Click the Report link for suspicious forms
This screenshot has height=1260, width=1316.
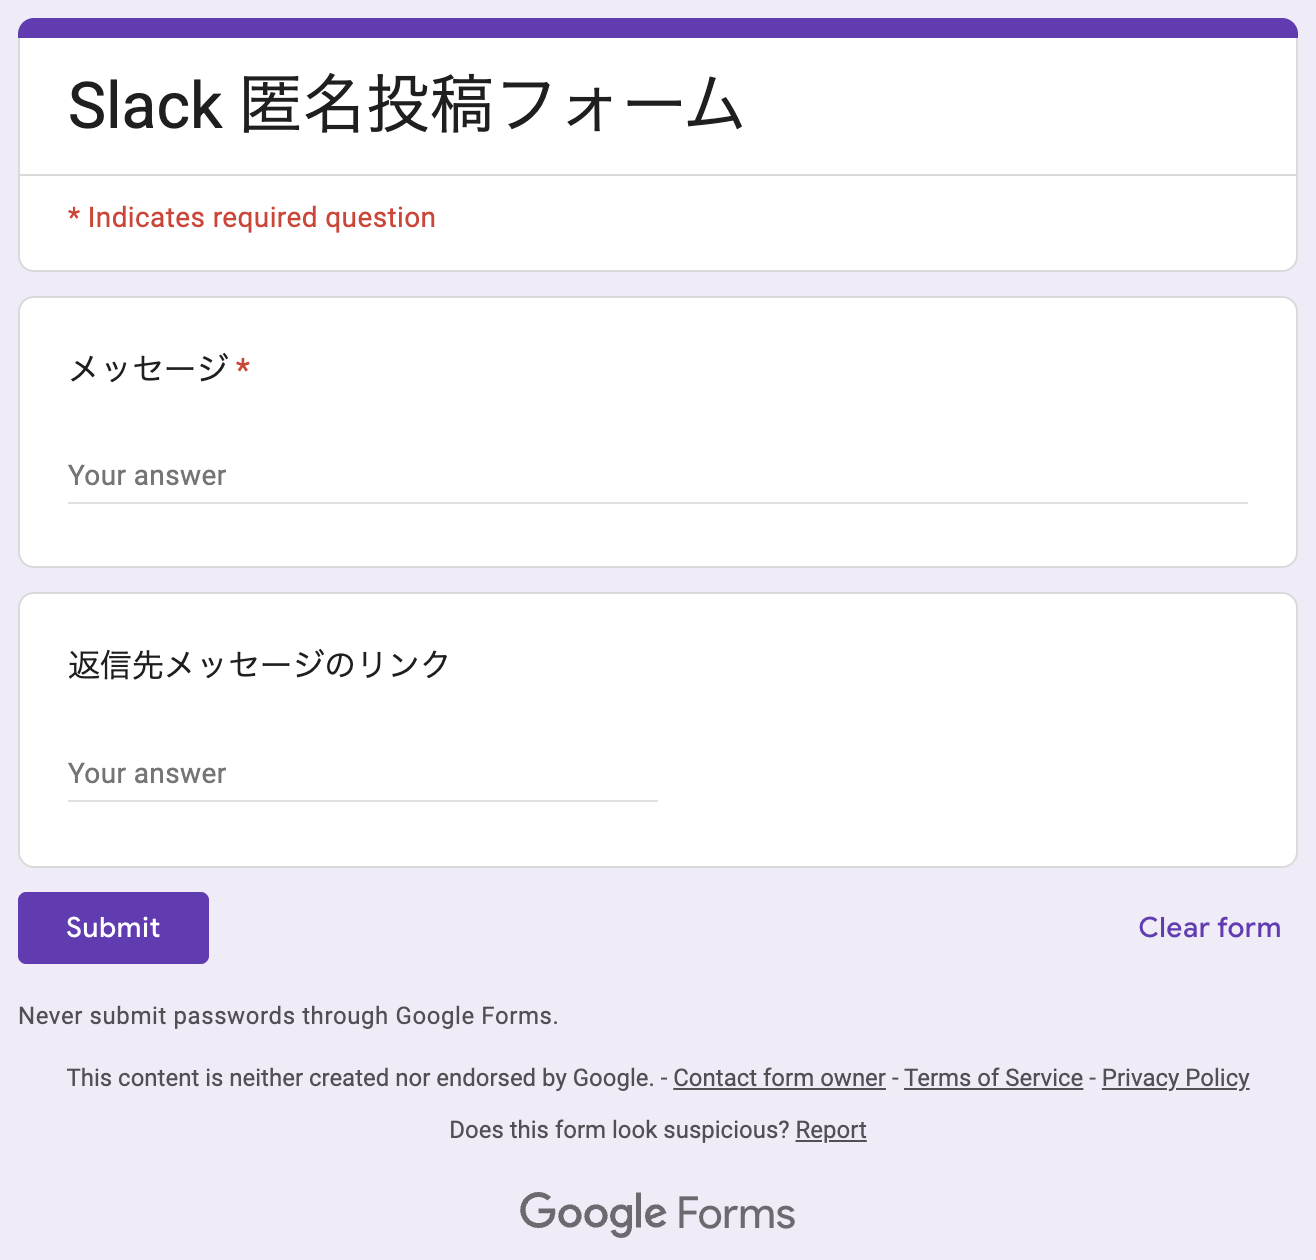831,1130
